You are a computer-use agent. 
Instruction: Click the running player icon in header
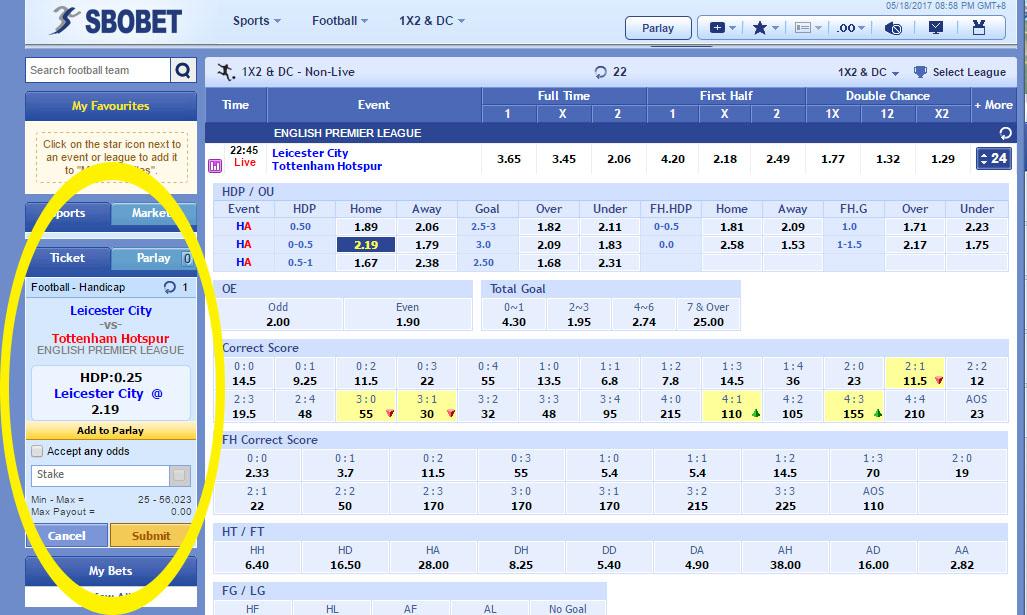[226, 71]
